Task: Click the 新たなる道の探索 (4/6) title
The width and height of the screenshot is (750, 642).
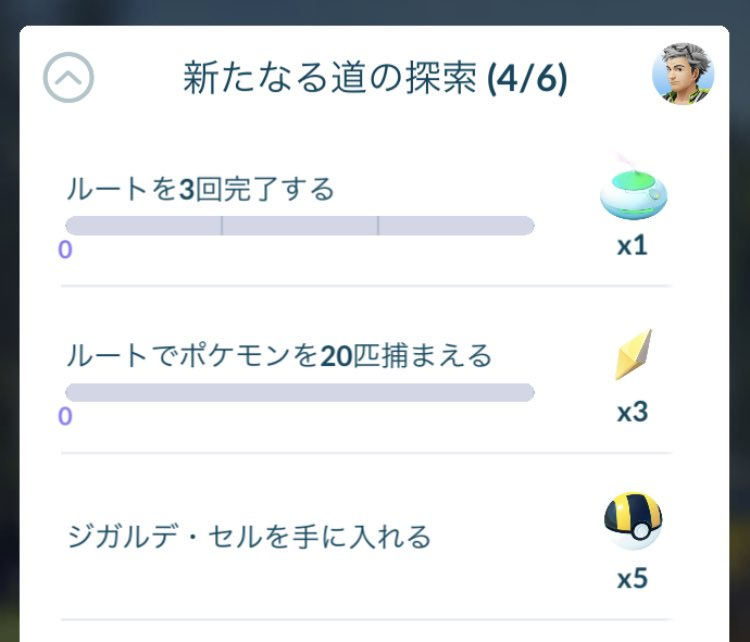Action: [x=375, y=78]
